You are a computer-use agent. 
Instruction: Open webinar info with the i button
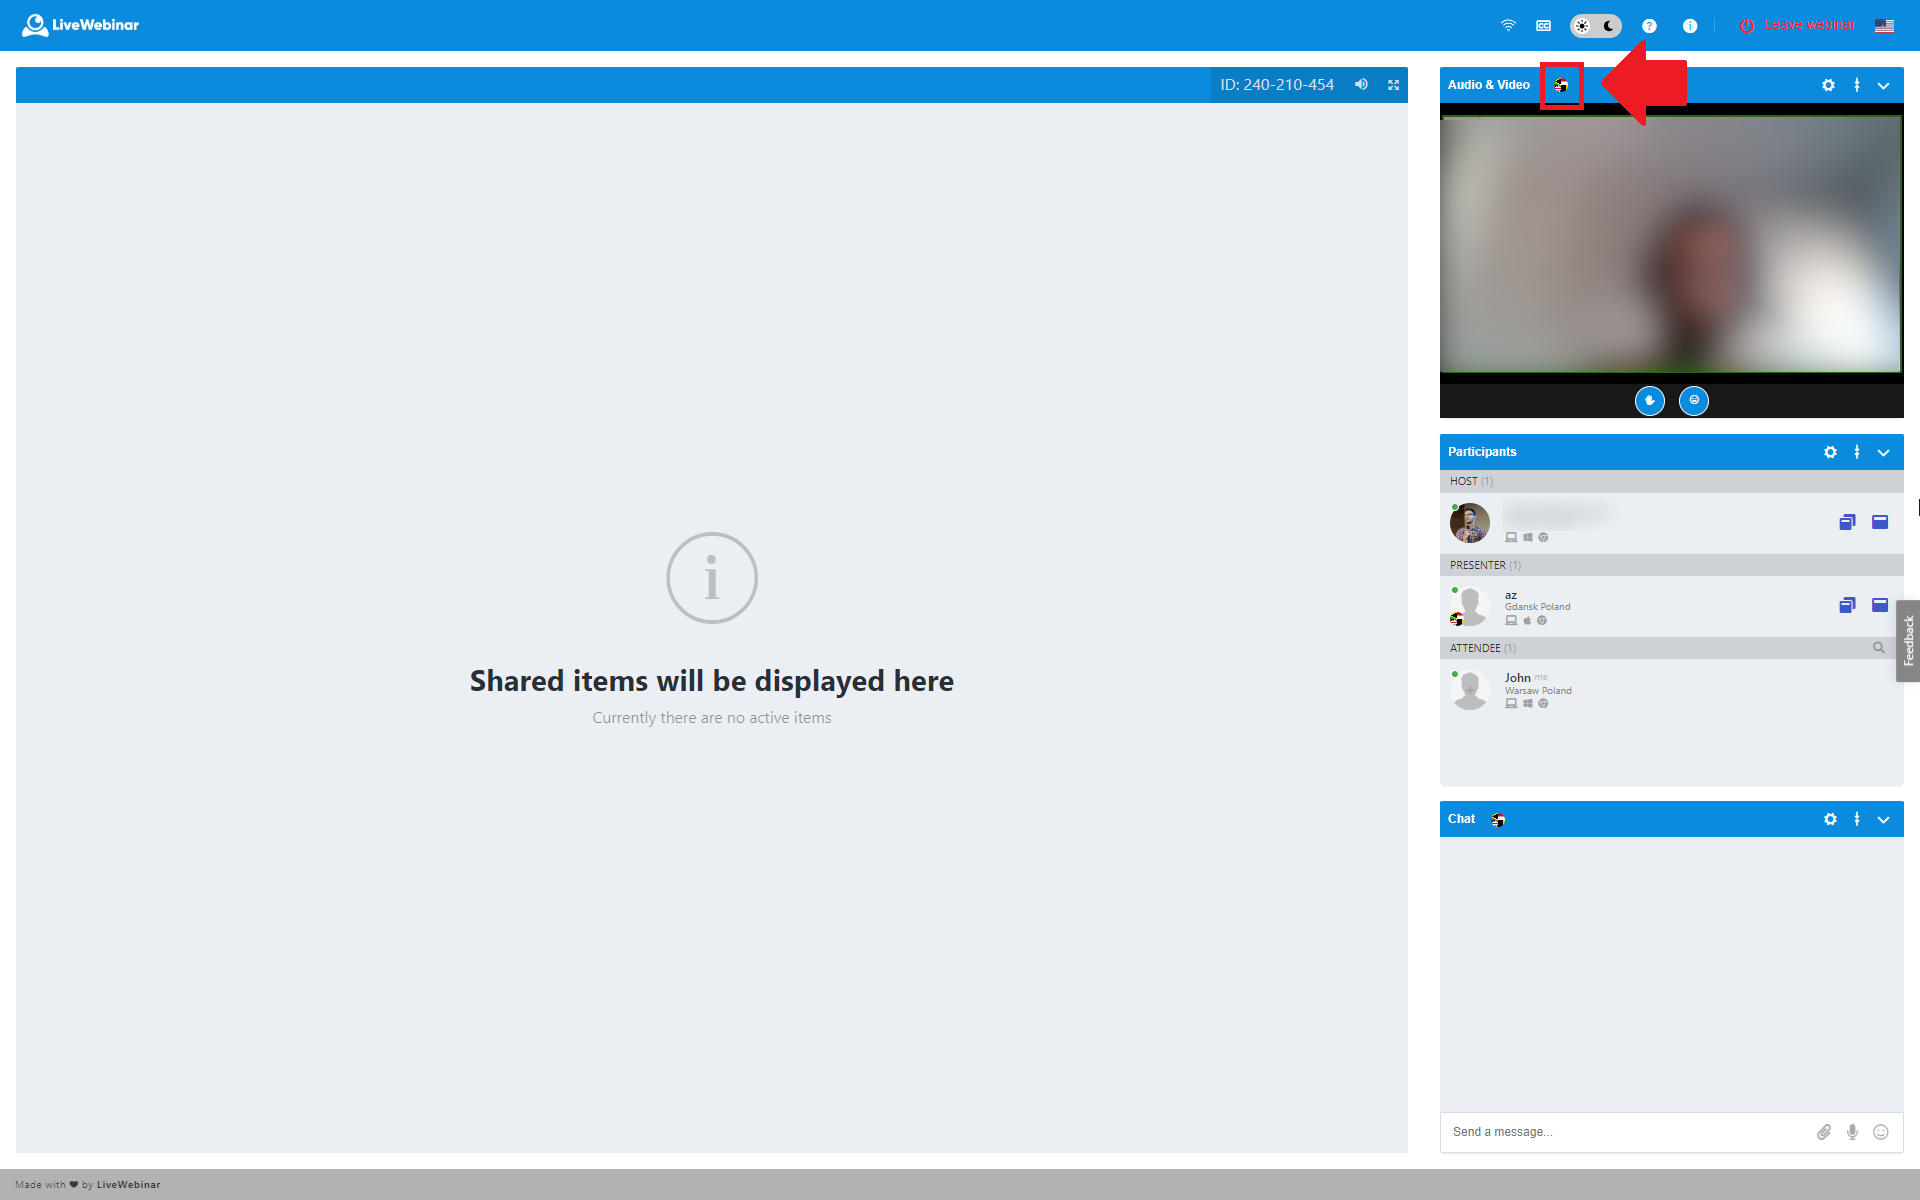click(1690, 26)
